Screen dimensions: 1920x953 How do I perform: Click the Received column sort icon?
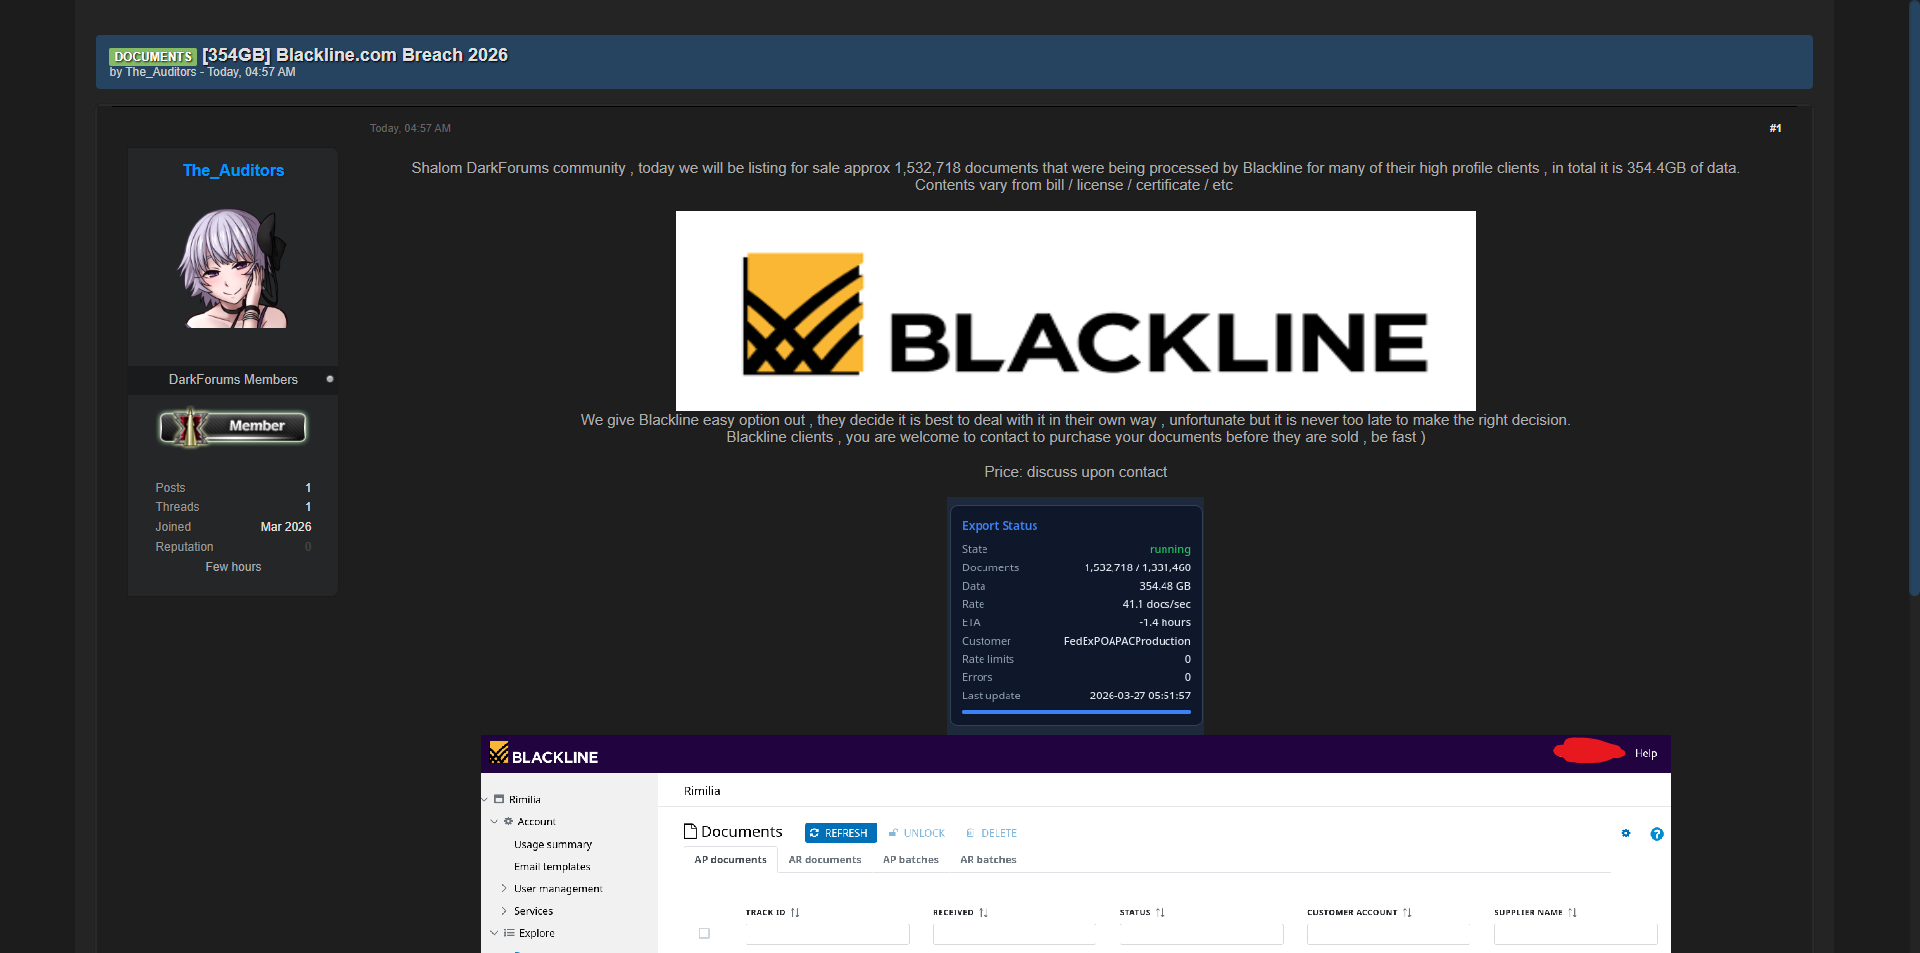tap(983, 912)
